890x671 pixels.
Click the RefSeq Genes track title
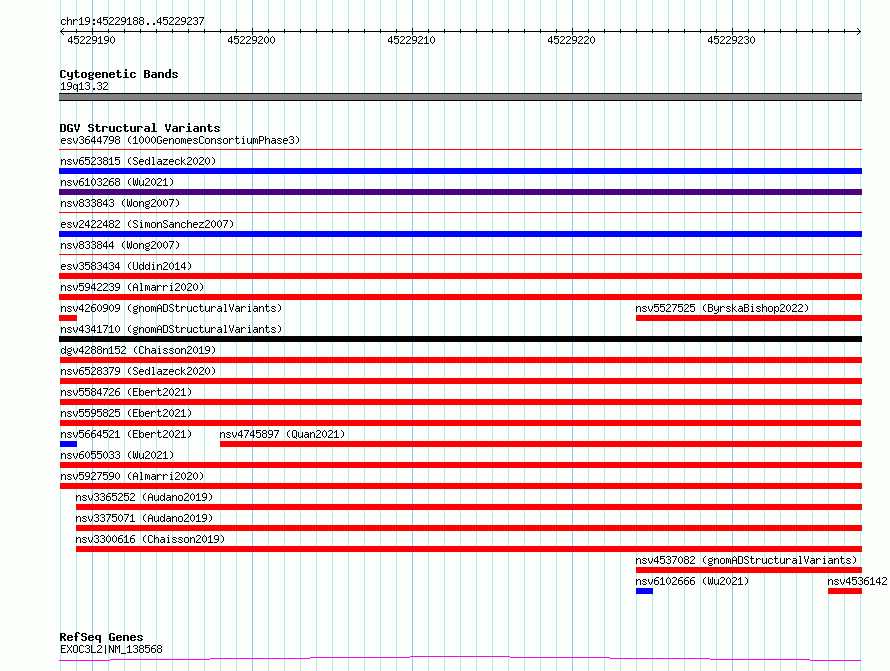pyautogui.click(x=101, y=637)
